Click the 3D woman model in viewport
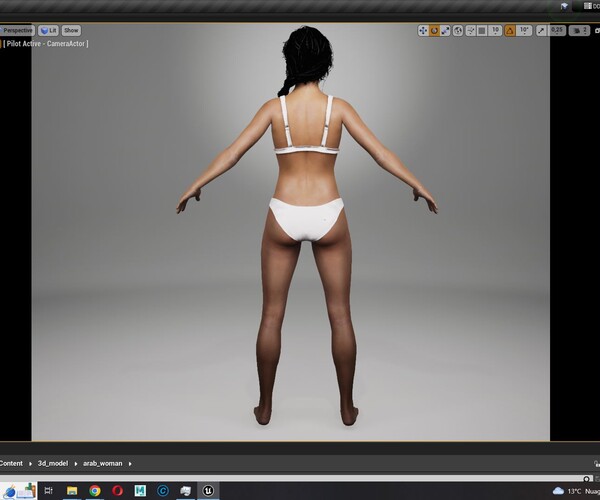 (x=307, y=226)
